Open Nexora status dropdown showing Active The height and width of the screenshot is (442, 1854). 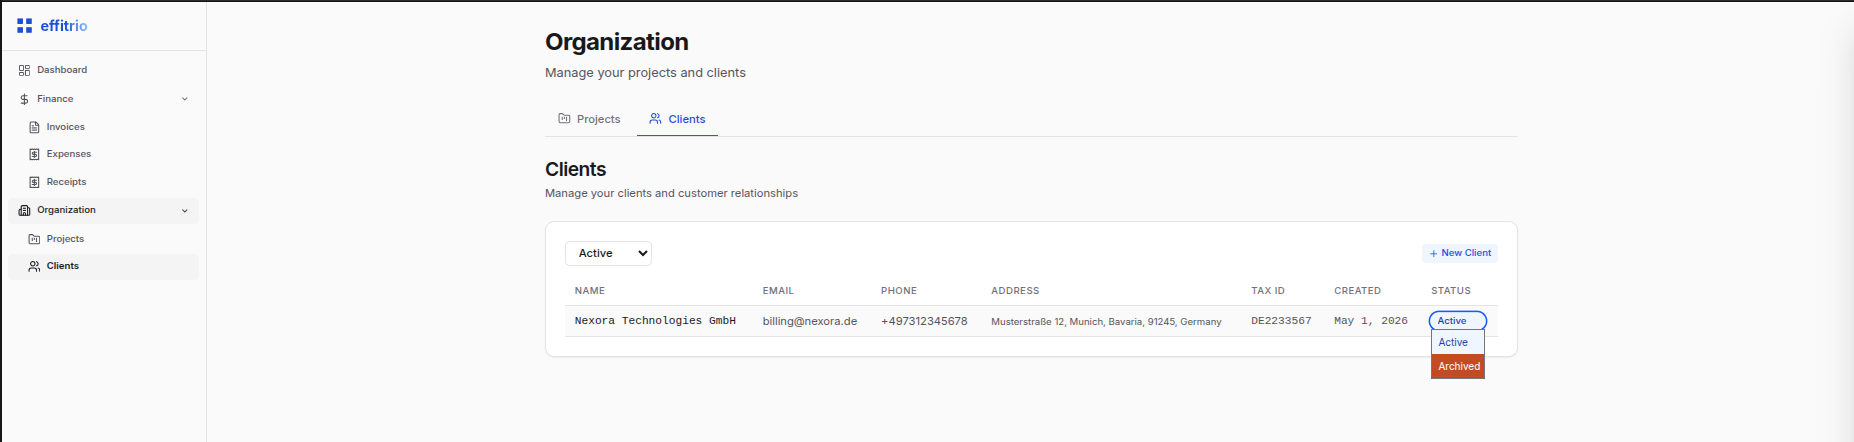point(1457,321)
